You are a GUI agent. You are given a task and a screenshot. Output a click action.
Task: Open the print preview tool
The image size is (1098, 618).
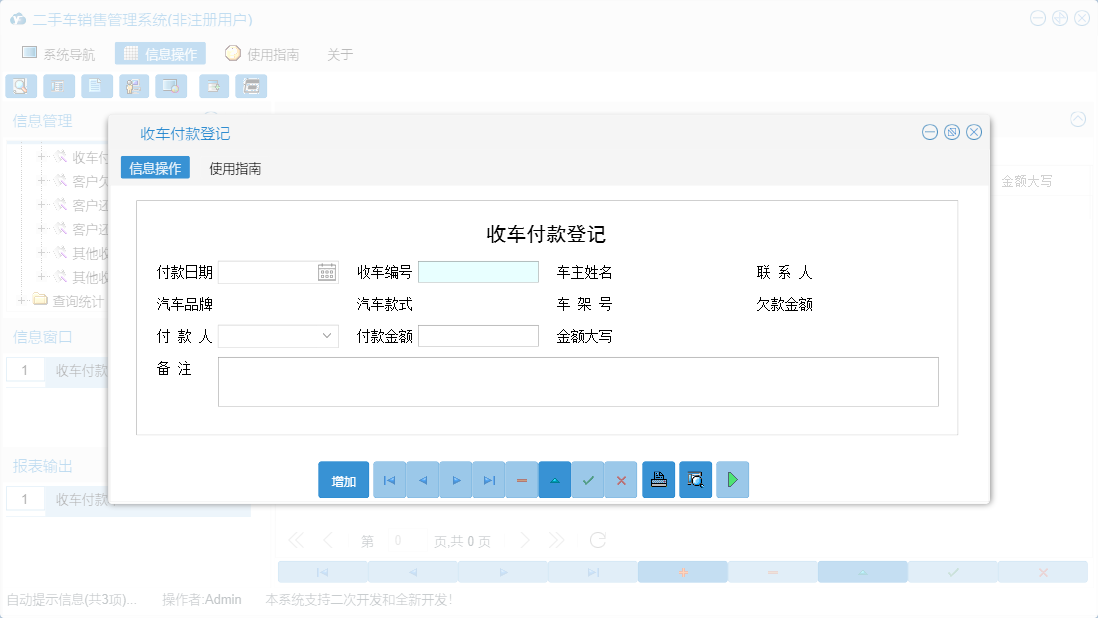(695, 479)
